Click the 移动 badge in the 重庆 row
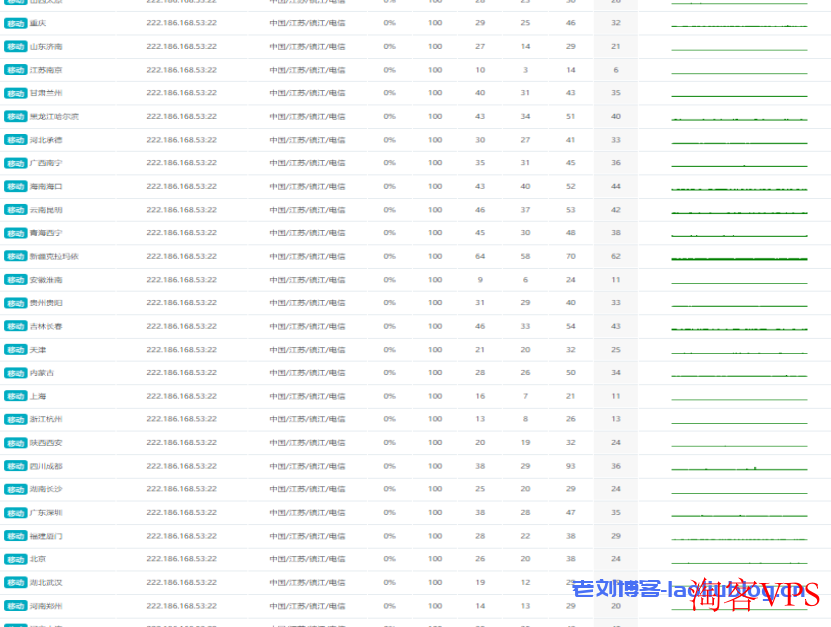The image size is (831, 627). click(15, 23)
